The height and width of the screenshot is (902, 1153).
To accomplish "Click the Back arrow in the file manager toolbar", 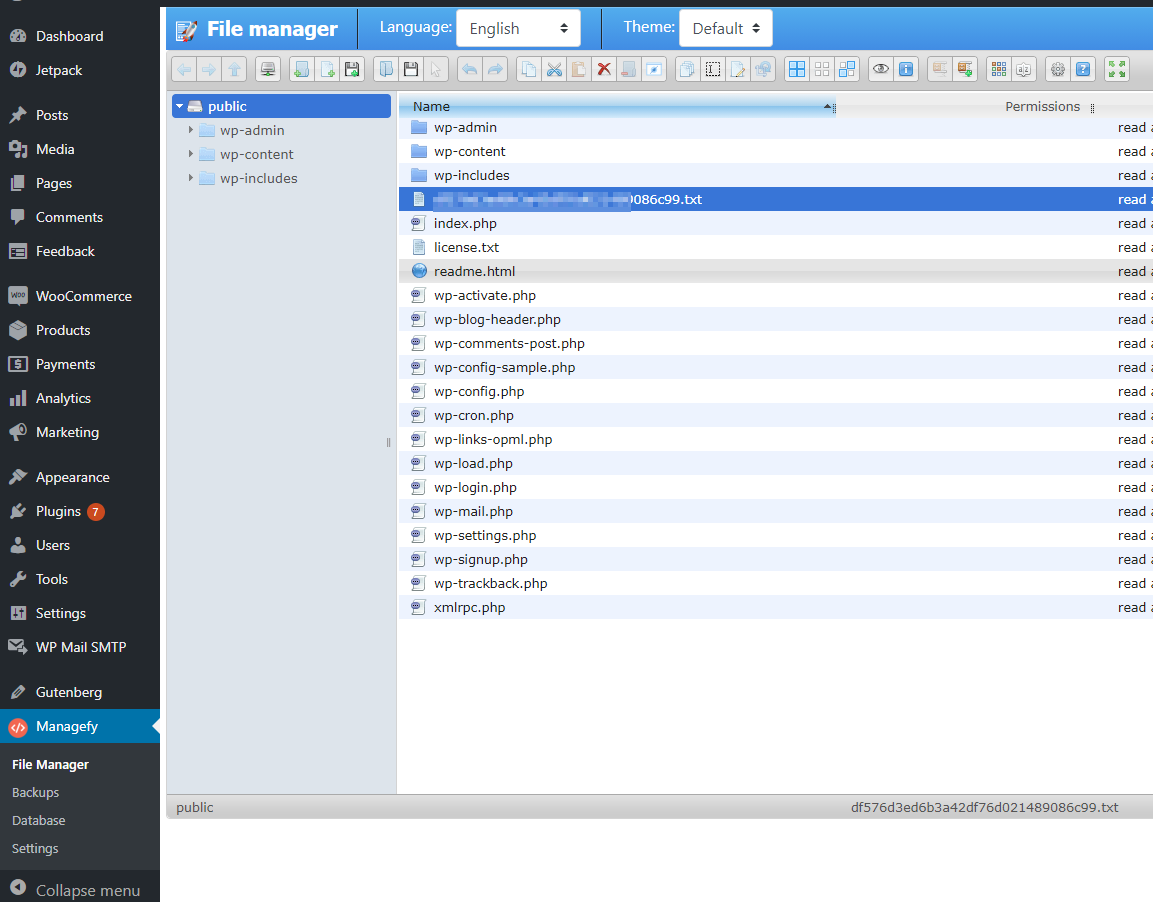I will click(x=184, y=70).
